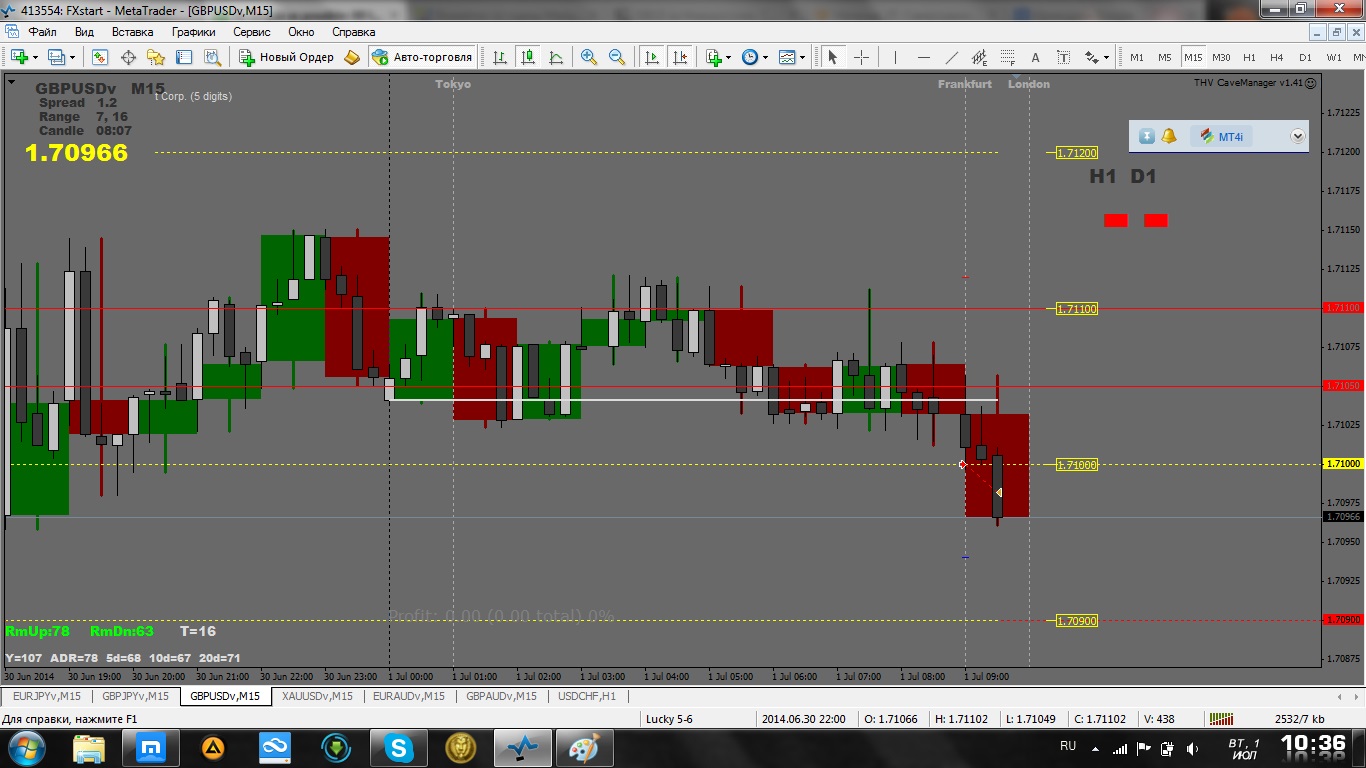Click the Lucky 5-6 profile in status bar
The width and height of the screenshot is (1366, 768).
[x=669, y=719]
